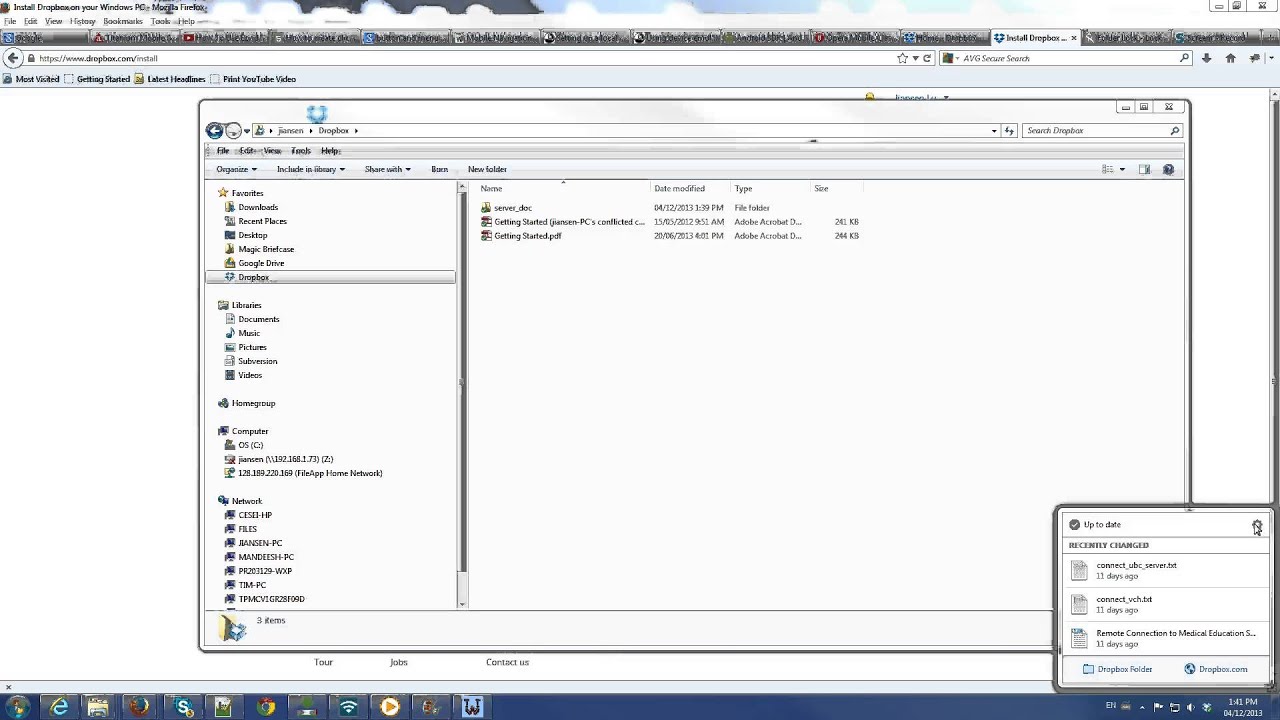Select MANDEESH-PC under Network
1280x720 pixels.
coord(265,557)
